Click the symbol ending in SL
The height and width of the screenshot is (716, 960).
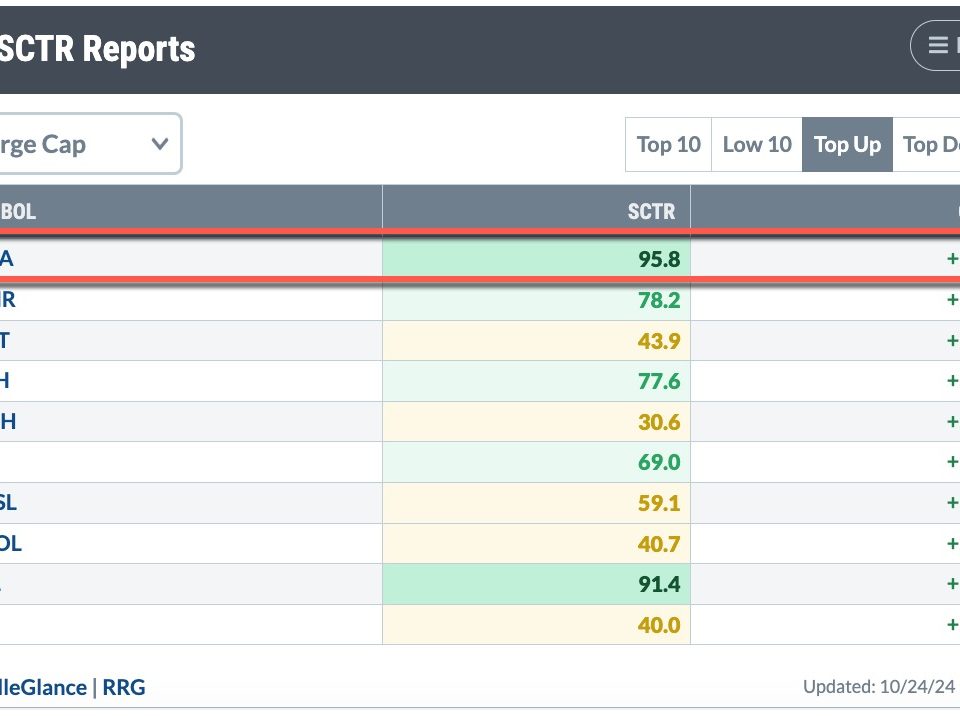click(x=8, y=503)
